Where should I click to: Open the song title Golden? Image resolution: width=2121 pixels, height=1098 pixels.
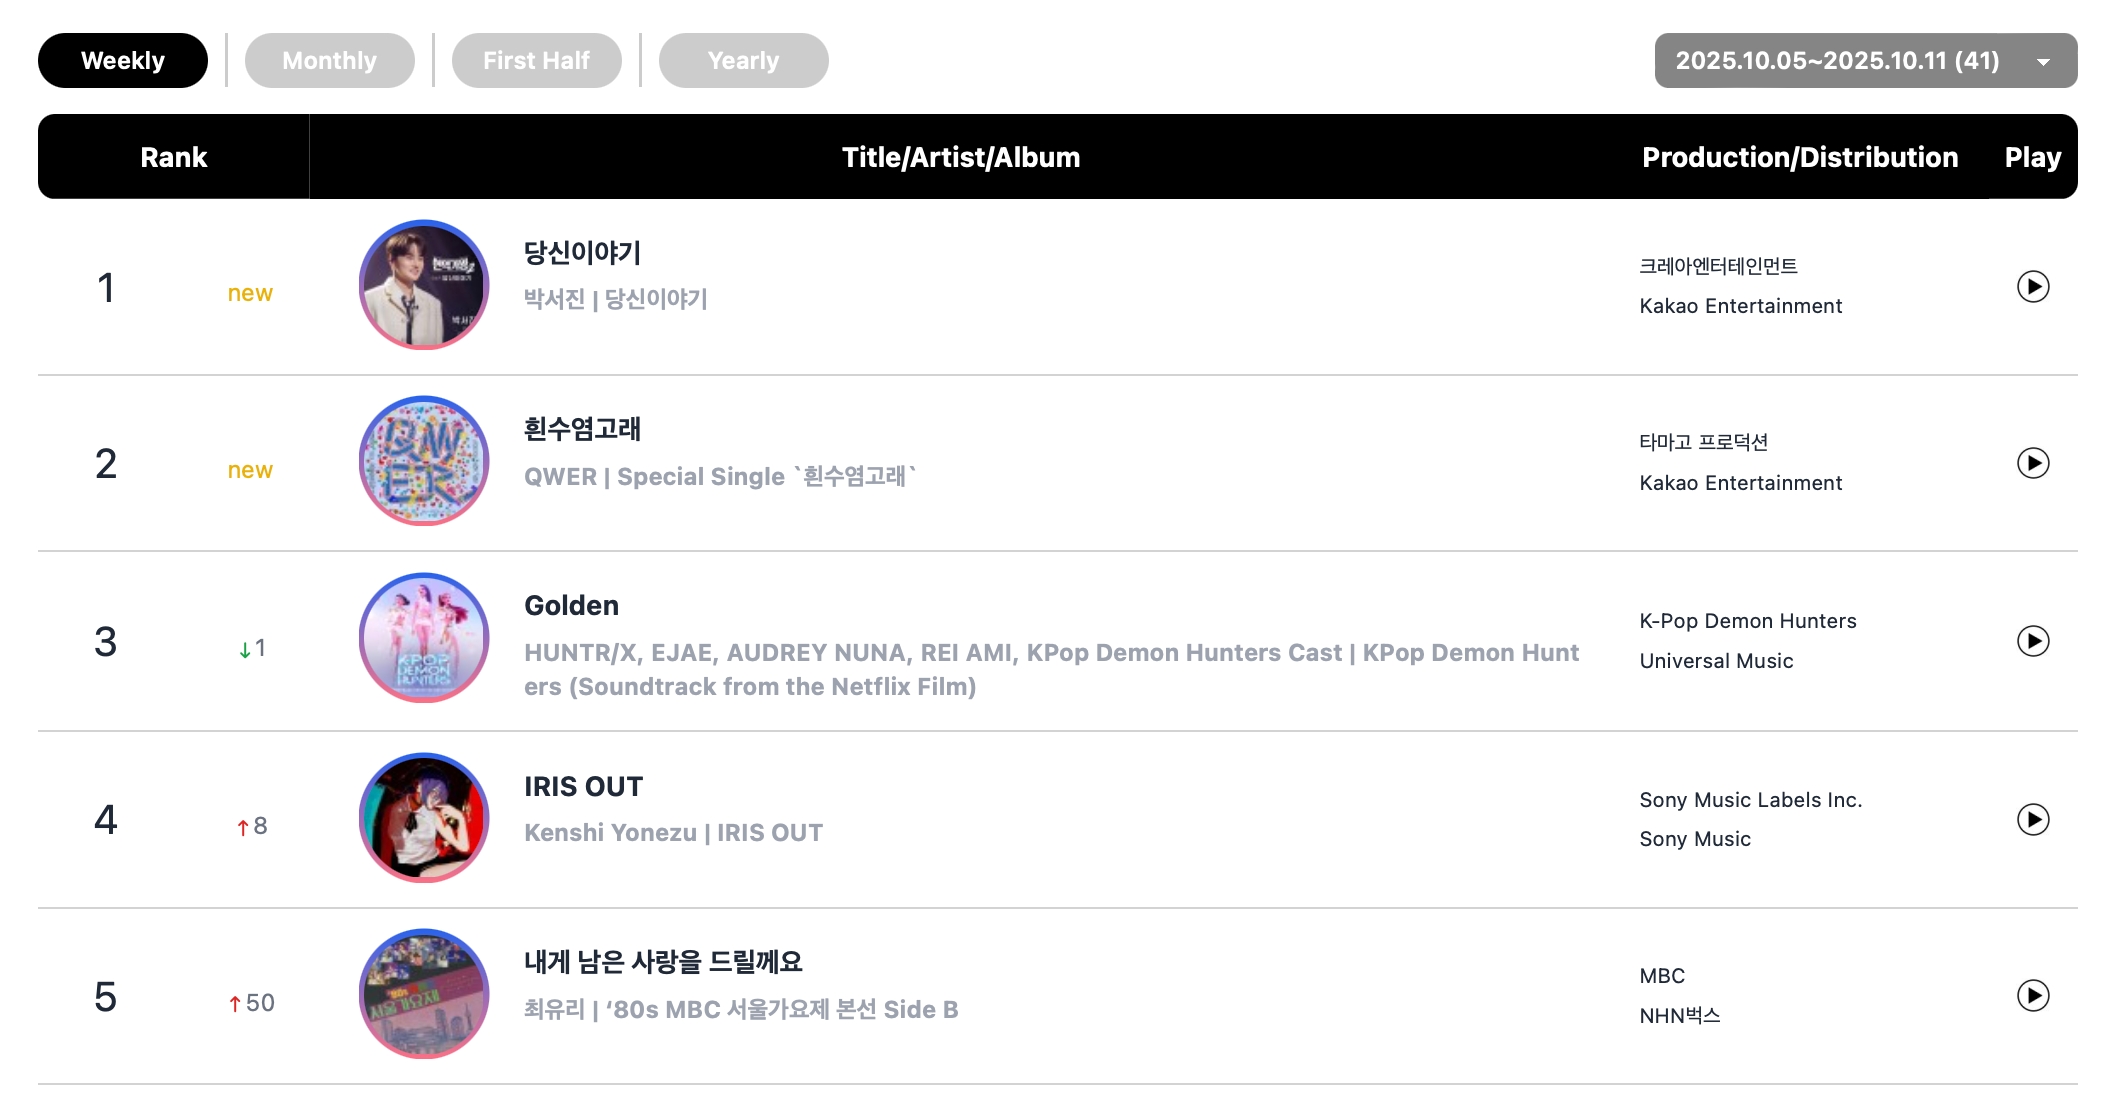pos(571,606)
